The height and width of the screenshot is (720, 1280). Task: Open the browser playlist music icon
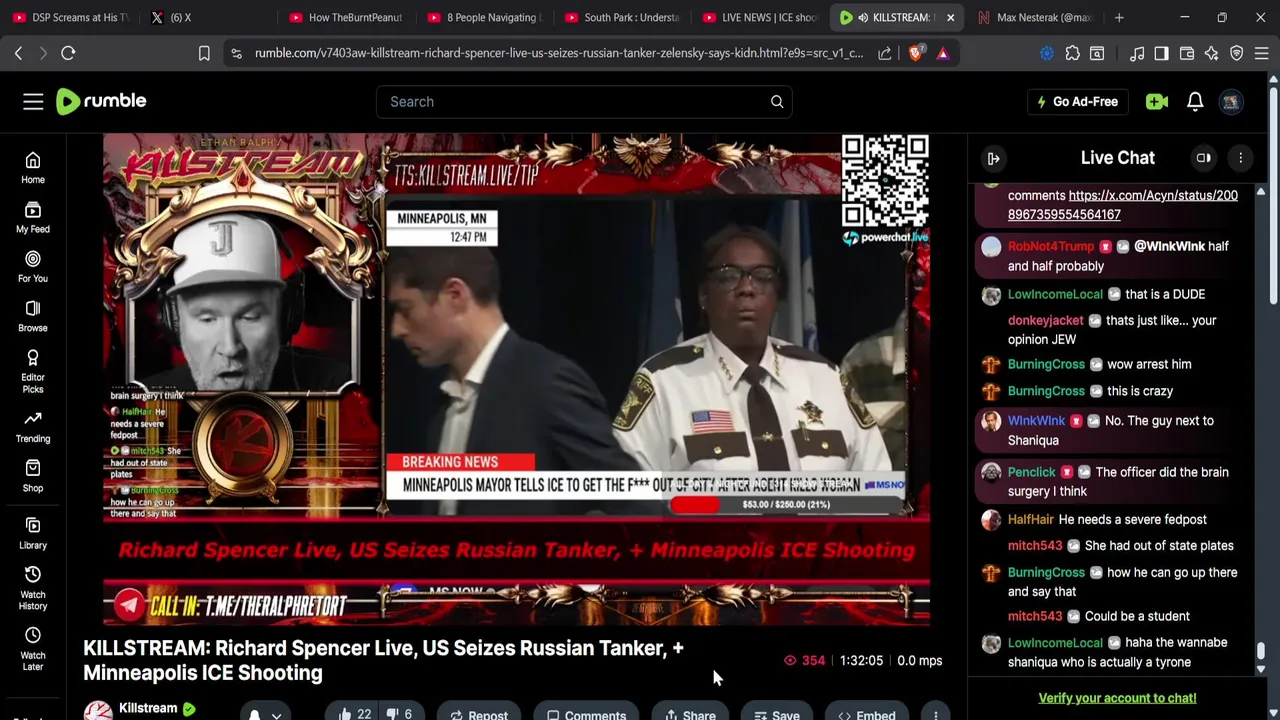(1137, 53)
